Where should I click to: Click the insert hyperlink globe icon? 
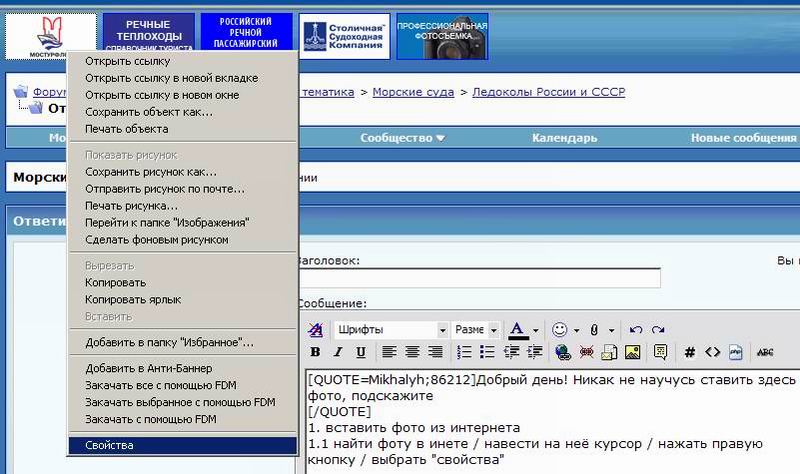click(x=562, y=352)
